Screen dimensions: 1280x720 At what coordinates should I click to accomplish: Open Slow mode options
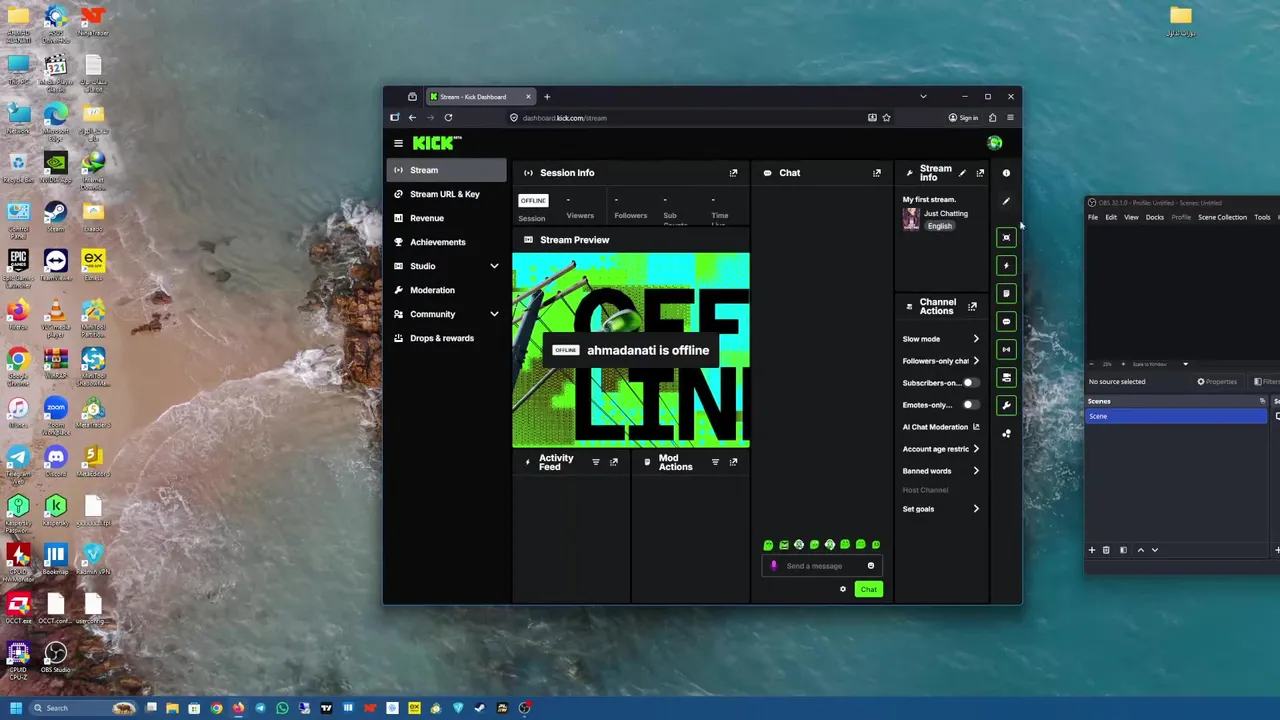pos(940,339)
